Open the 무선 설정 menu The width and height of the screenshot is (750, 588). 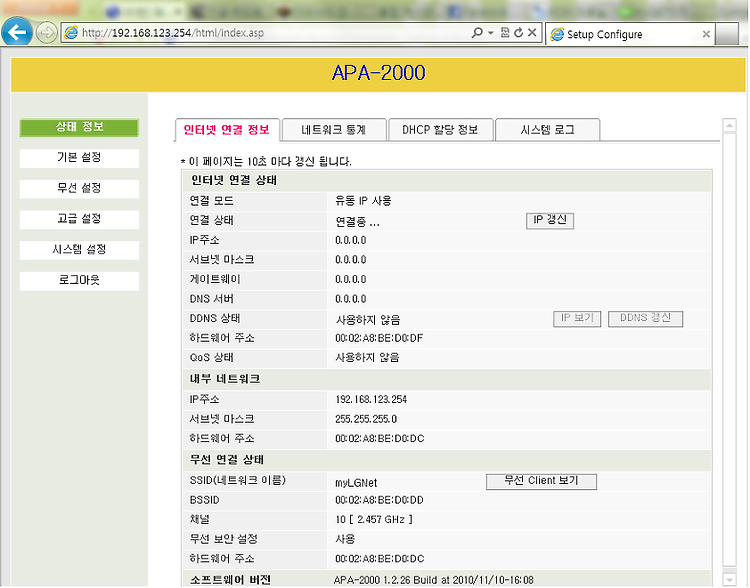[79, 189]
